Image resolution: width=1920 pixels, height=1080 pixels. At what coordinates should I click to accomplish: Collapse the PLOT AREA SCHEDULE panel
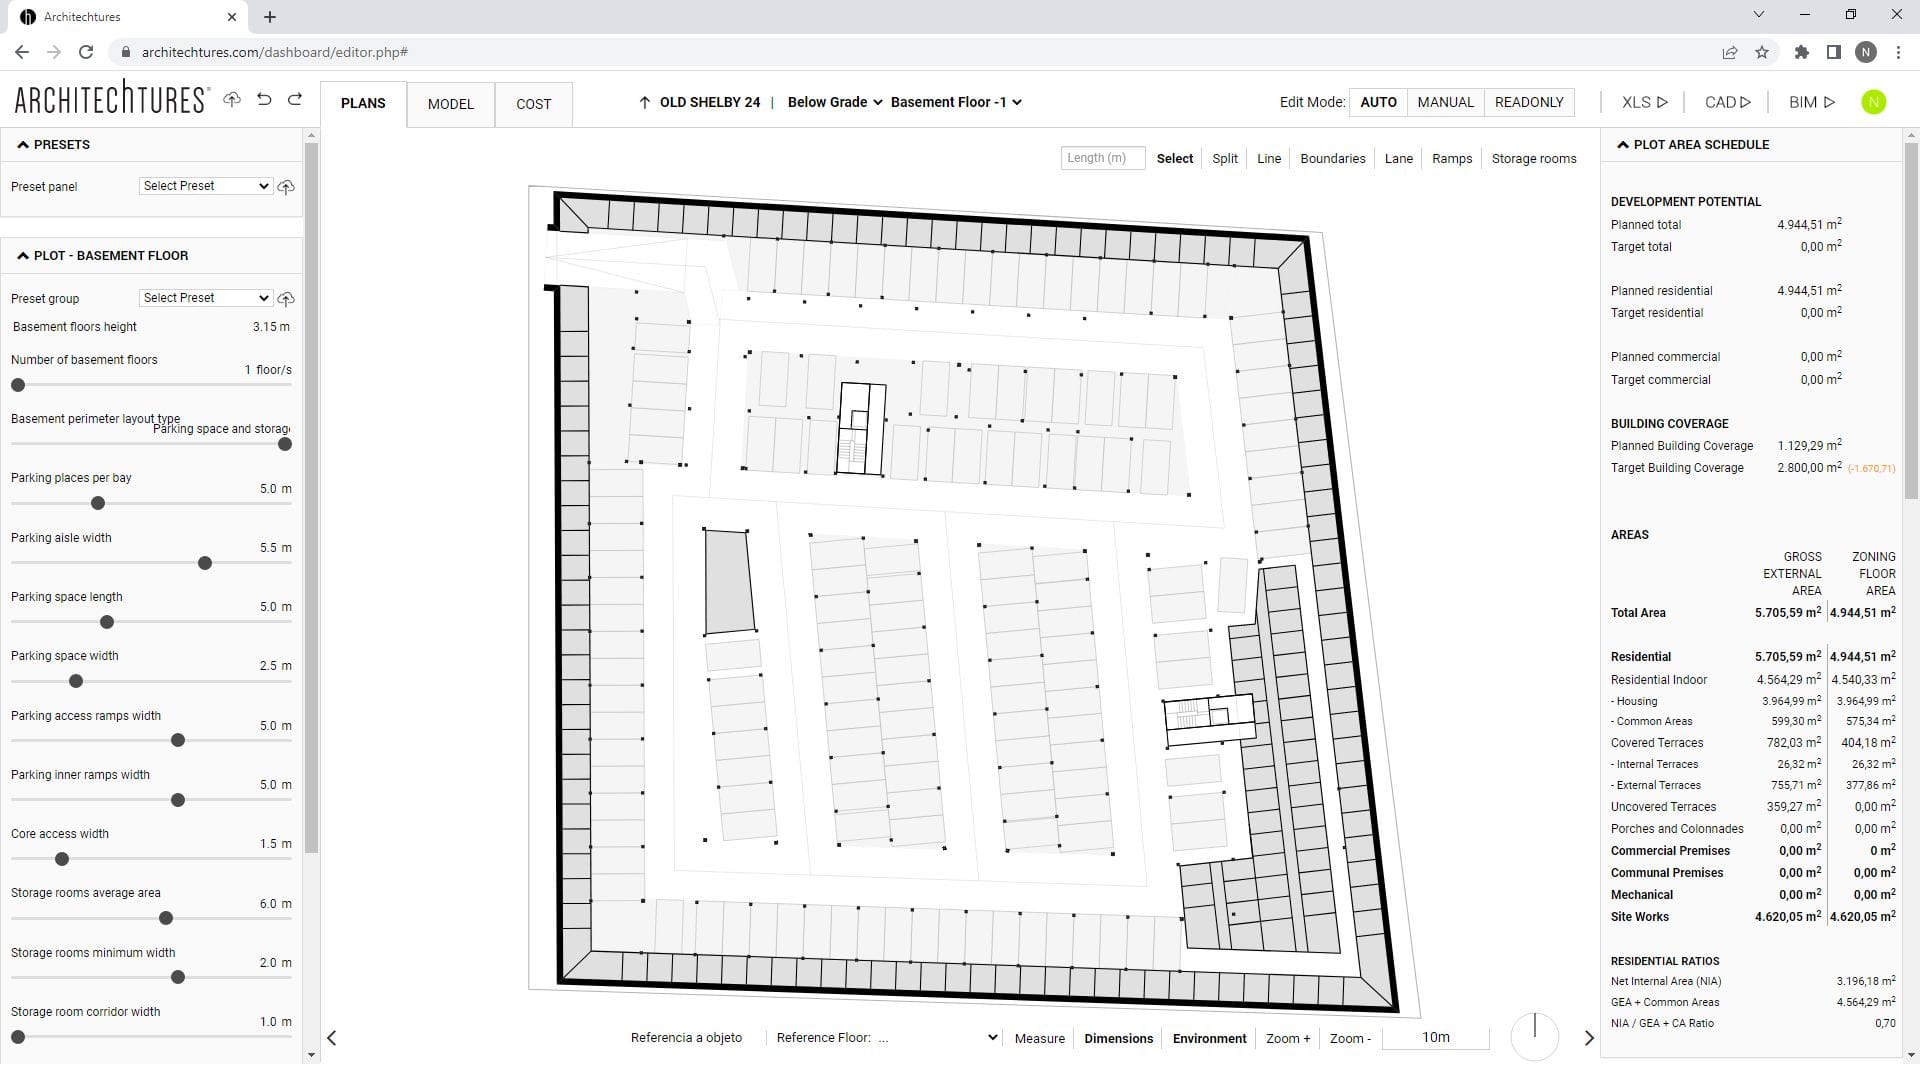pos(1623,144)
